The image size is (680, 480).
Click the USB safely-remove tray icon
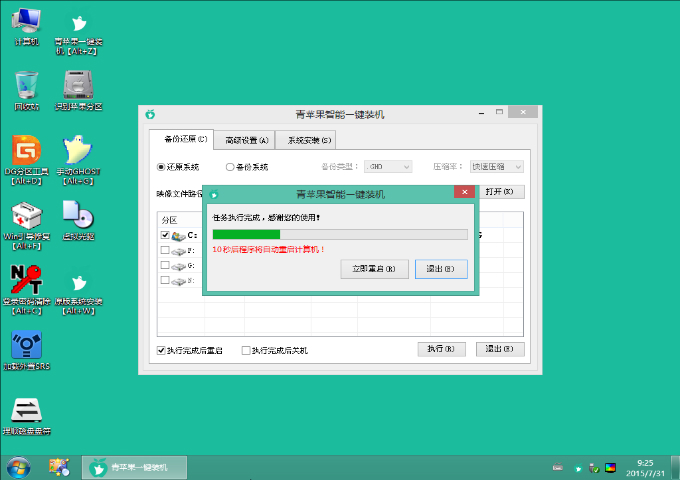pyautogui.click(x=594, y=468)
